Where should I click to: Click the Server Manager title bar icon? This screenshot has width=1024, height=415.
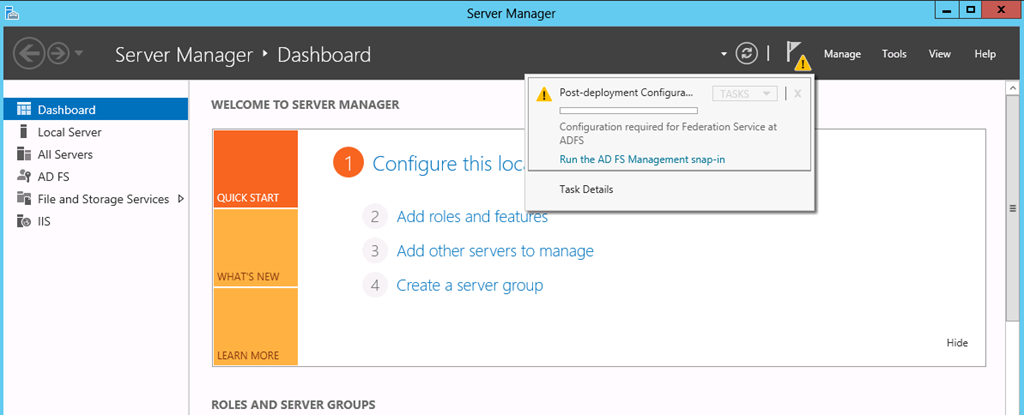click(x=11, y=12)
